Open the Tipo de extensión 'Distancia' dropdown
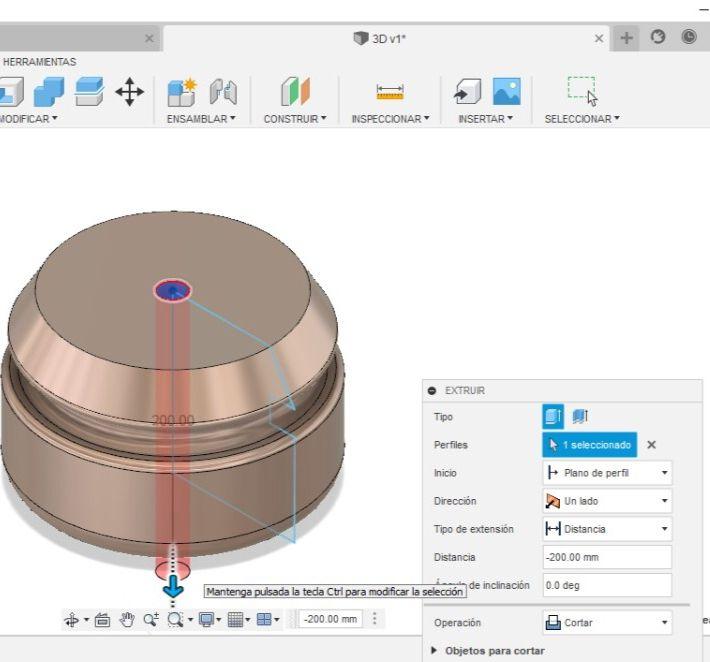 [x=607, y=529]
